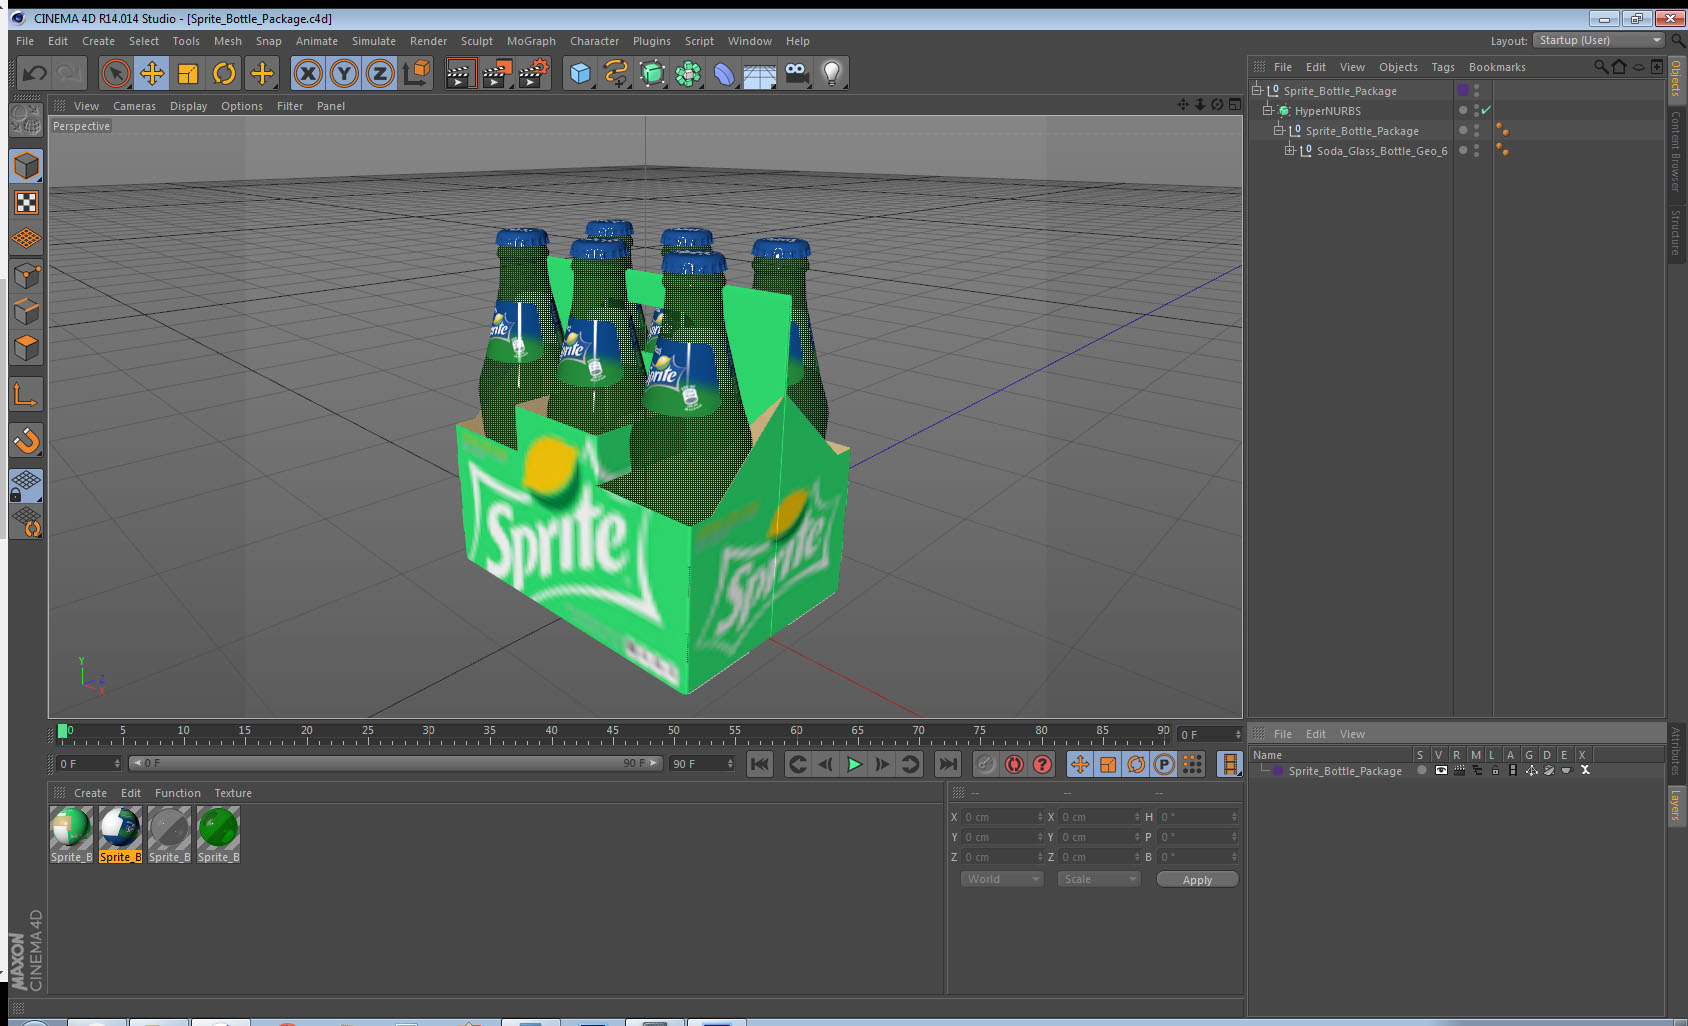This screenshot has height=1026, width=1688.
Task: Select Sprite_Bottle_Package layer in Layer Manager
Action: (x=1345, y=771)
